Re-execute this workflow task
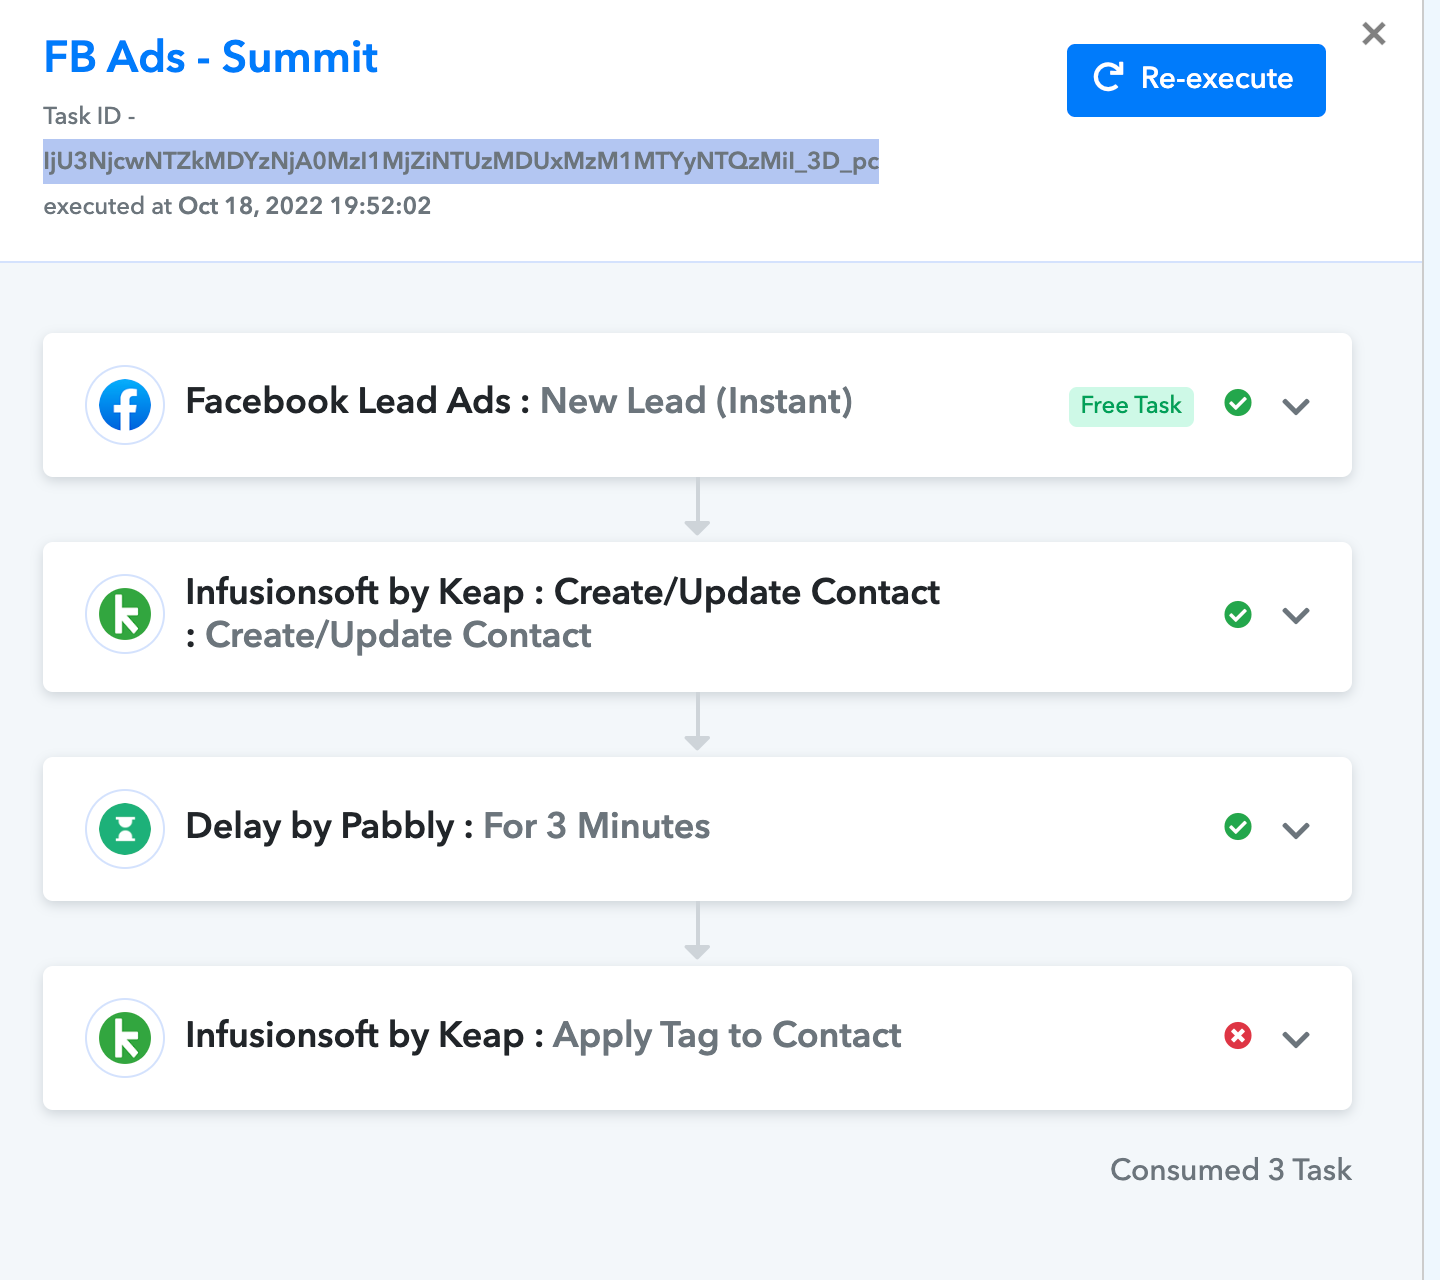Screen dimensions: 1440x1280 (x=1196, y=80)
